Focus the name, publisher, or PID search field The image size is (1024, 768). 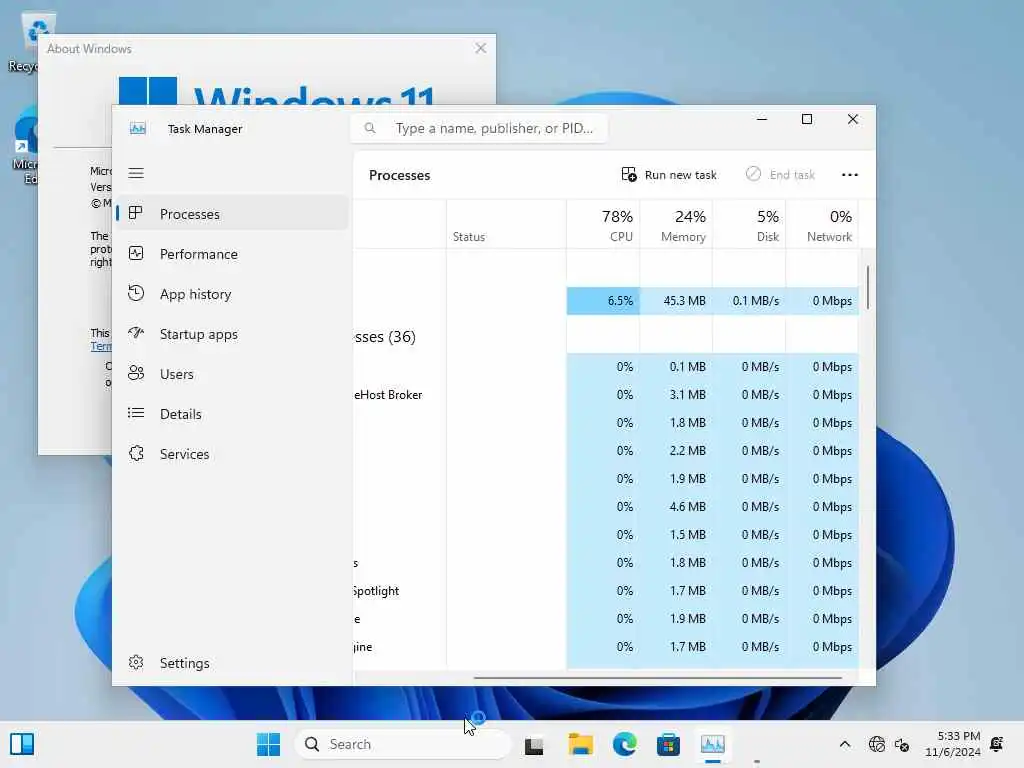click(x=479, y=128)
